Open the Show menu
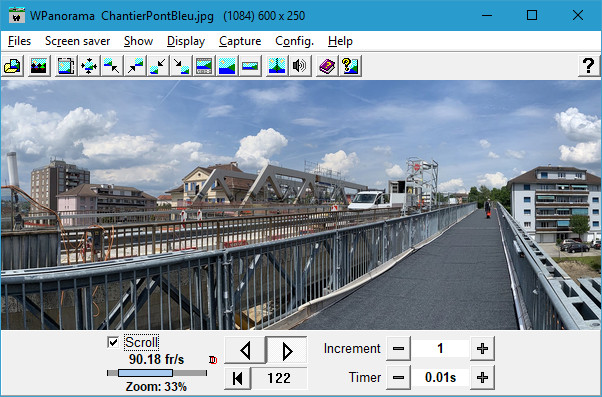 [138, 41]
